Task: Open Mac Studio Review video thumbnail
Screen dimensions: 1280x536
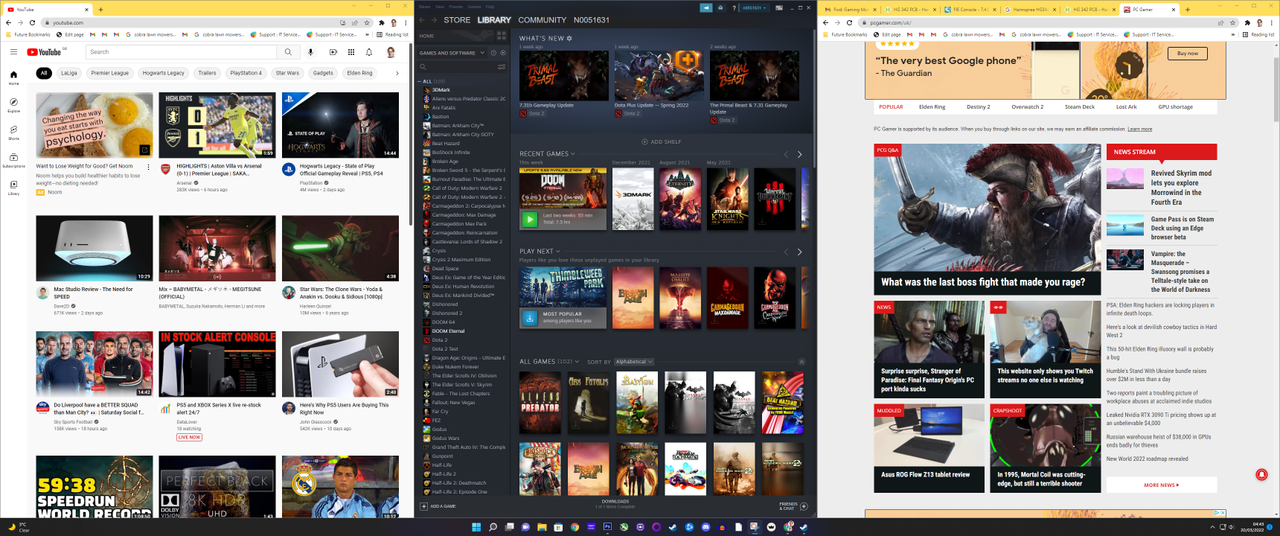Action: [x=94, y=248]
